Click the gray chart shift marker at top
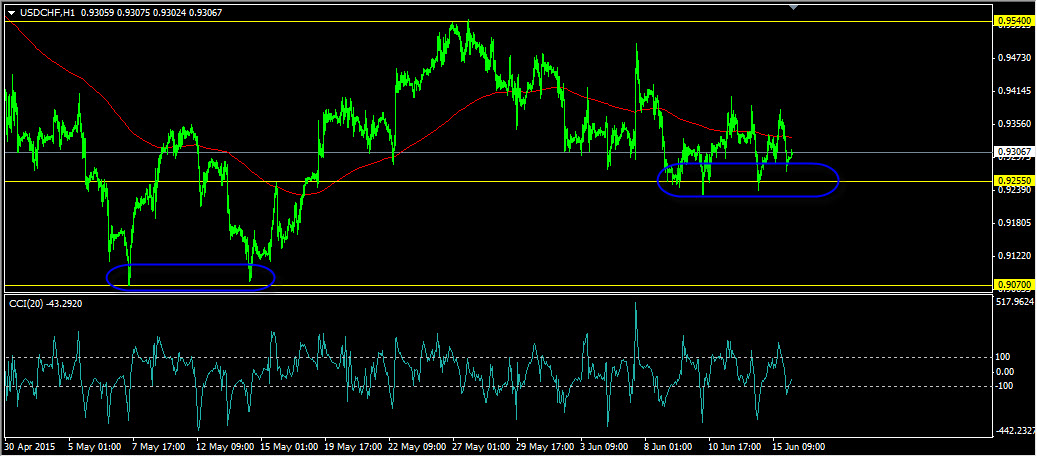Viewport: 1037px width, 457px height. [x=794, y=7]
